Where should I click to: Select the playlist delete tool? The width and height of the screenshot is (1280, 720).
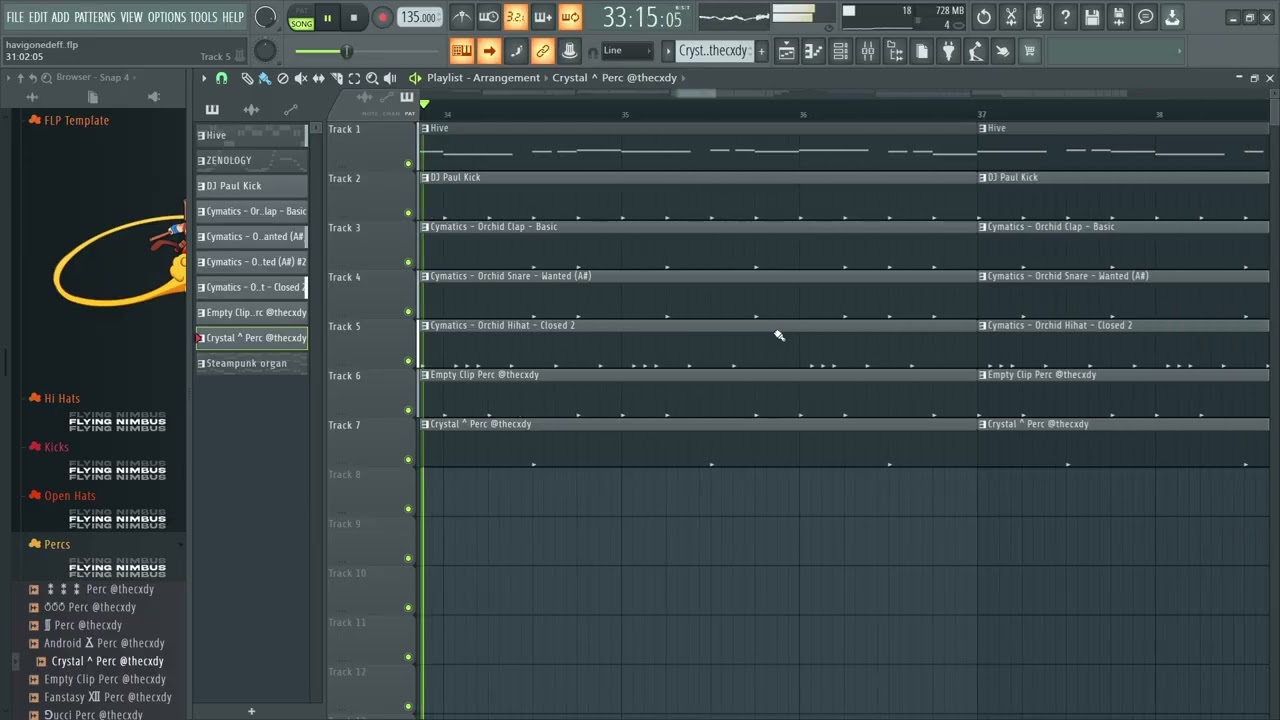(x=283, y=78)
